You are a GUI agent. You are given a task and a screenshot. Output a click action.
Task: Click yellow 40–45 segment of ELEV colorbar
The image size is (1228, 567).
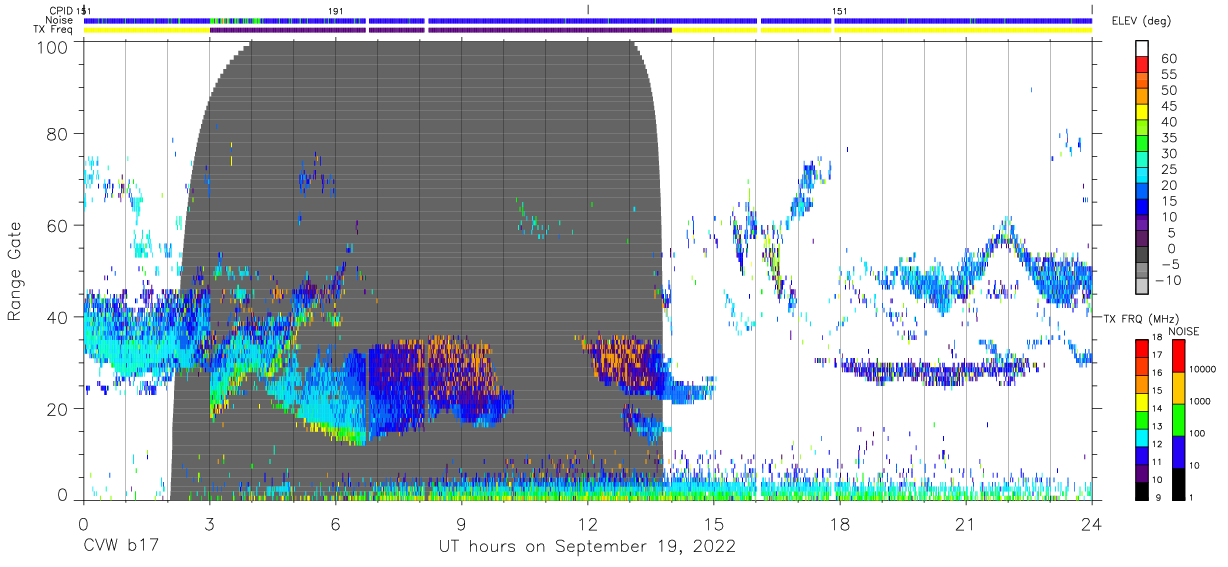click(x=1141, y=113)
